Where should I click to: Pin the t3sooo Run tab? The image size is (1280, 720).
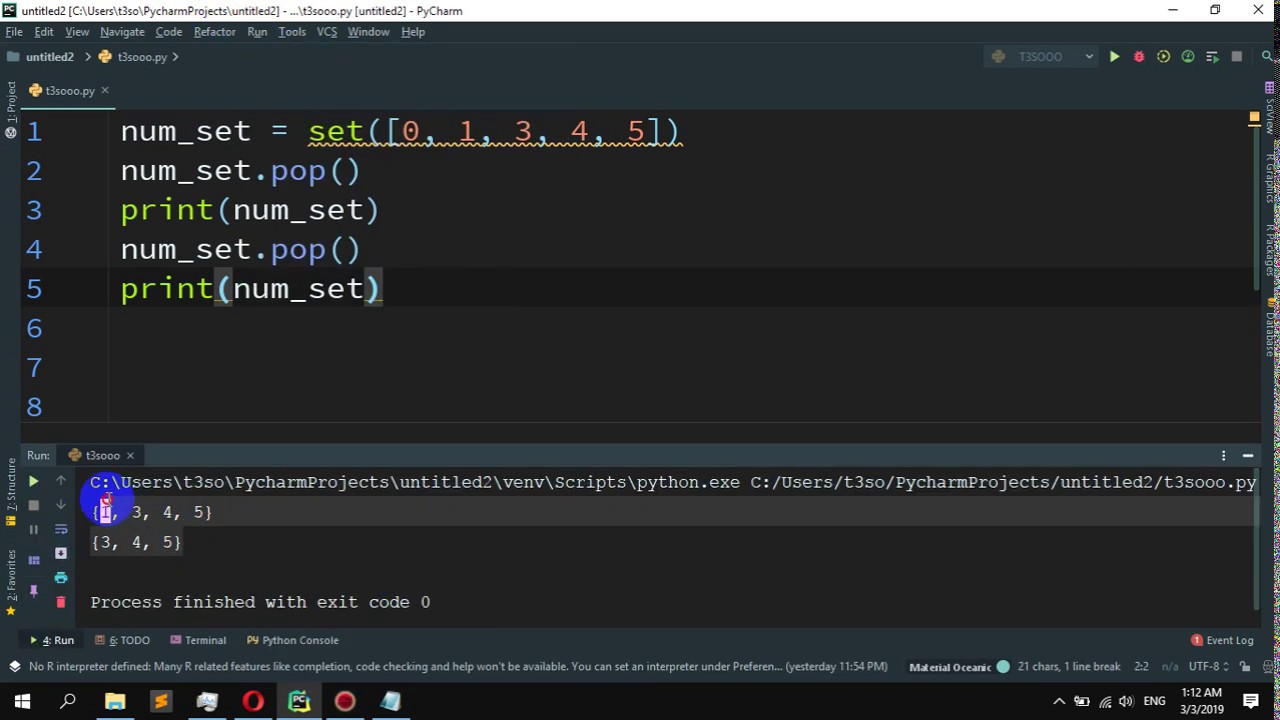point(33,590)
